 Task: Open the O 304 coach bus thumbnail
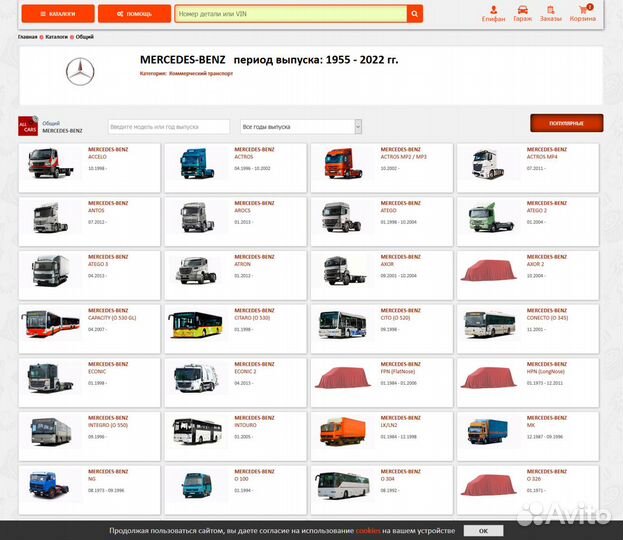(x=342, y=485)
